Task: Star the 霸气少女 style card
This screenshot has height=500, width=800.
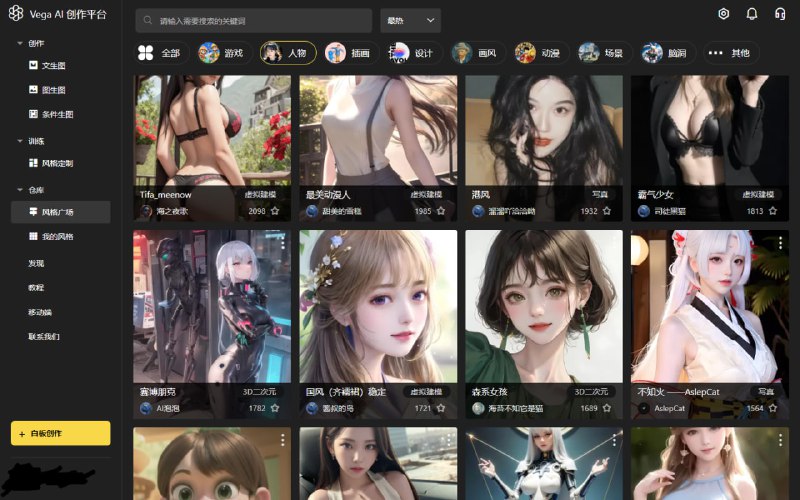Action: tap(773, 211)
